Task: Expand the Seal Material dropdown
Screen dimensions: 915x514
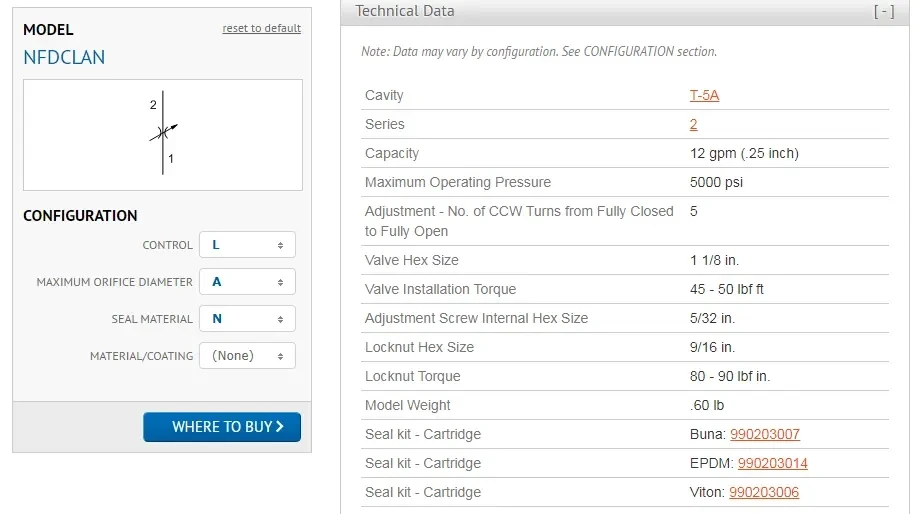Action: [247, 319]
